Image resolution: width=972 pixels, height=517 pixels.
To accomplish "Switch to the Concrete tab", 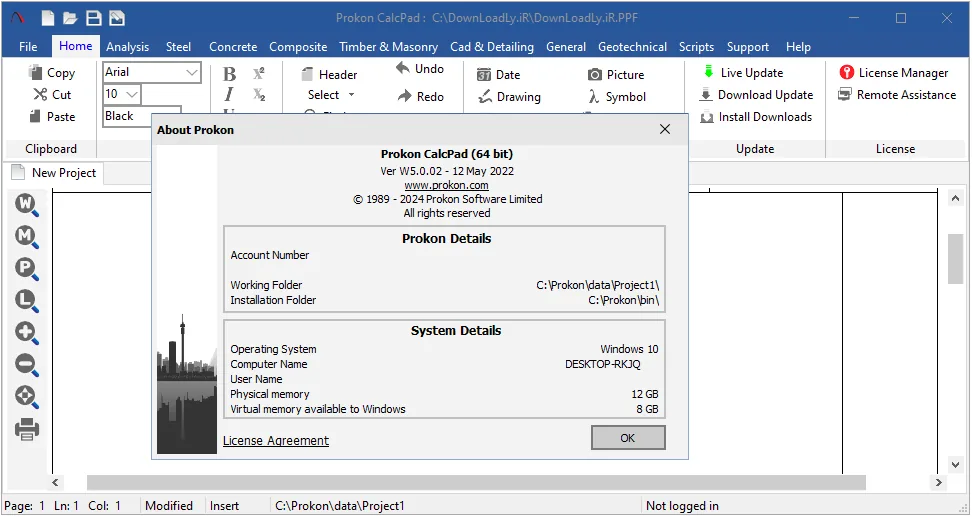I will coord(232,46).
